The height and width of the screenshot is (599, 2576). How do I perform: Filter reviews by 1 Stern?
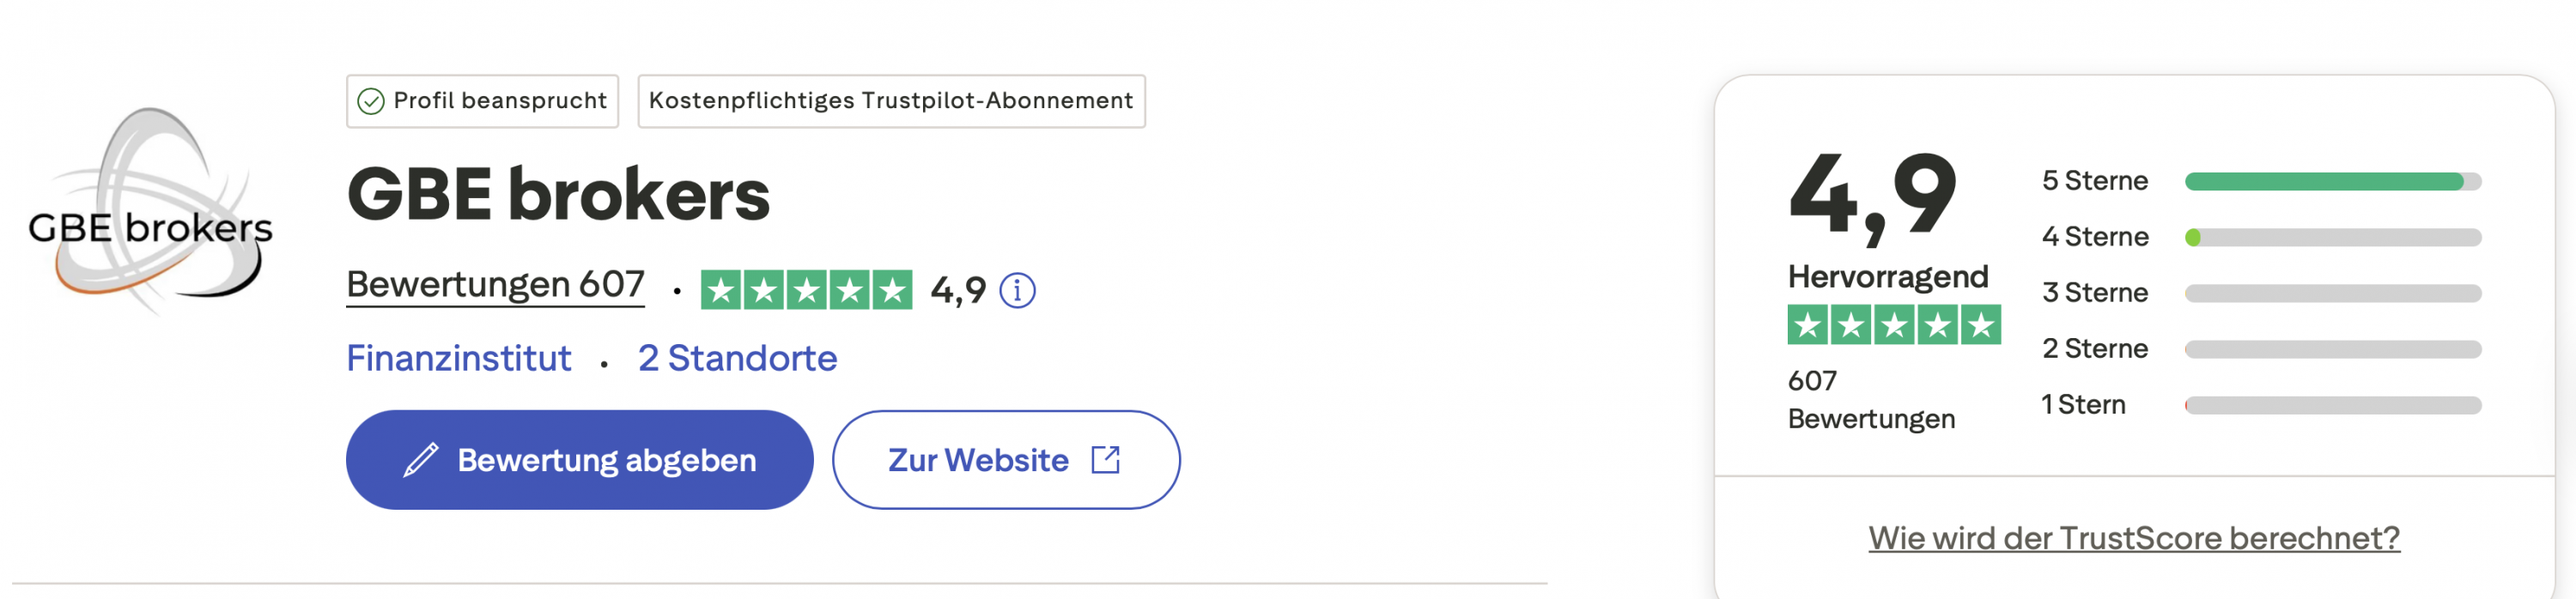click(2083, 405)
